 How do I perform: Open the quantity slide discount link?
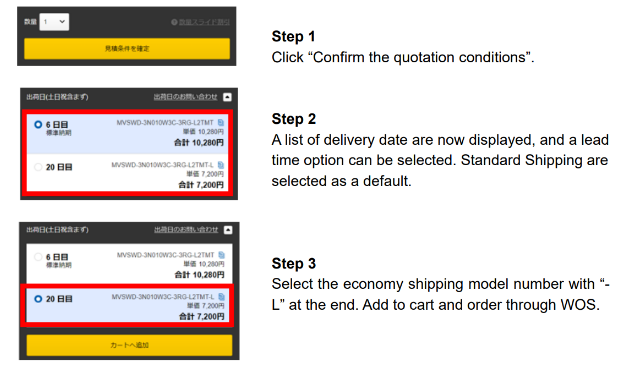[x=204, y=22]
